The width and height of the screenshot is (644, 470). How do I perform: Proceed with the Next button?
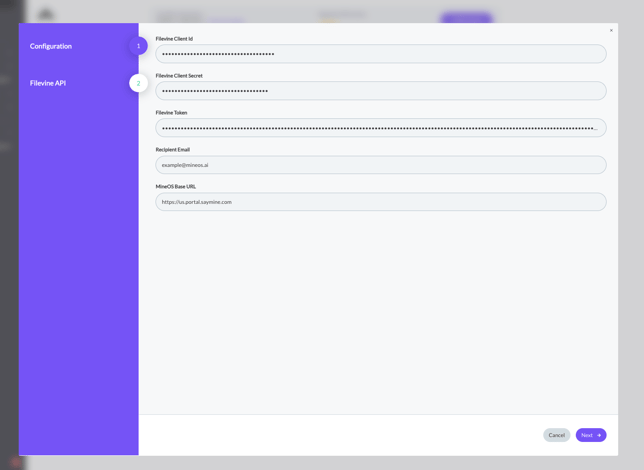[x=591, y=435]
